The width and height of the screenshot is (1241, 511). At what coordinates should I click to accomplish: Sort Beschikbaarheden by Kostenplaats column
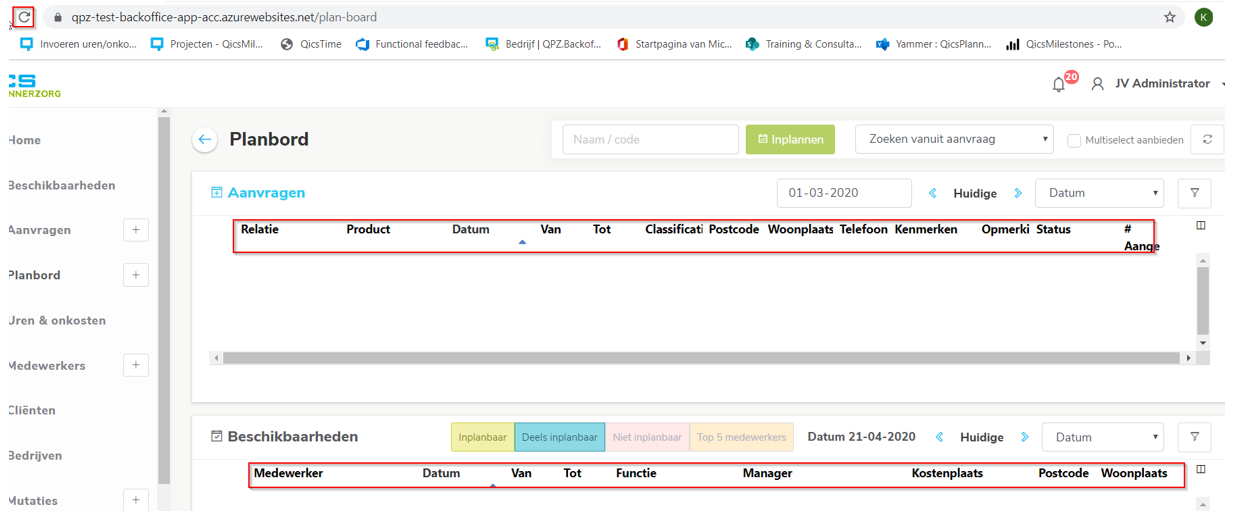947,473
